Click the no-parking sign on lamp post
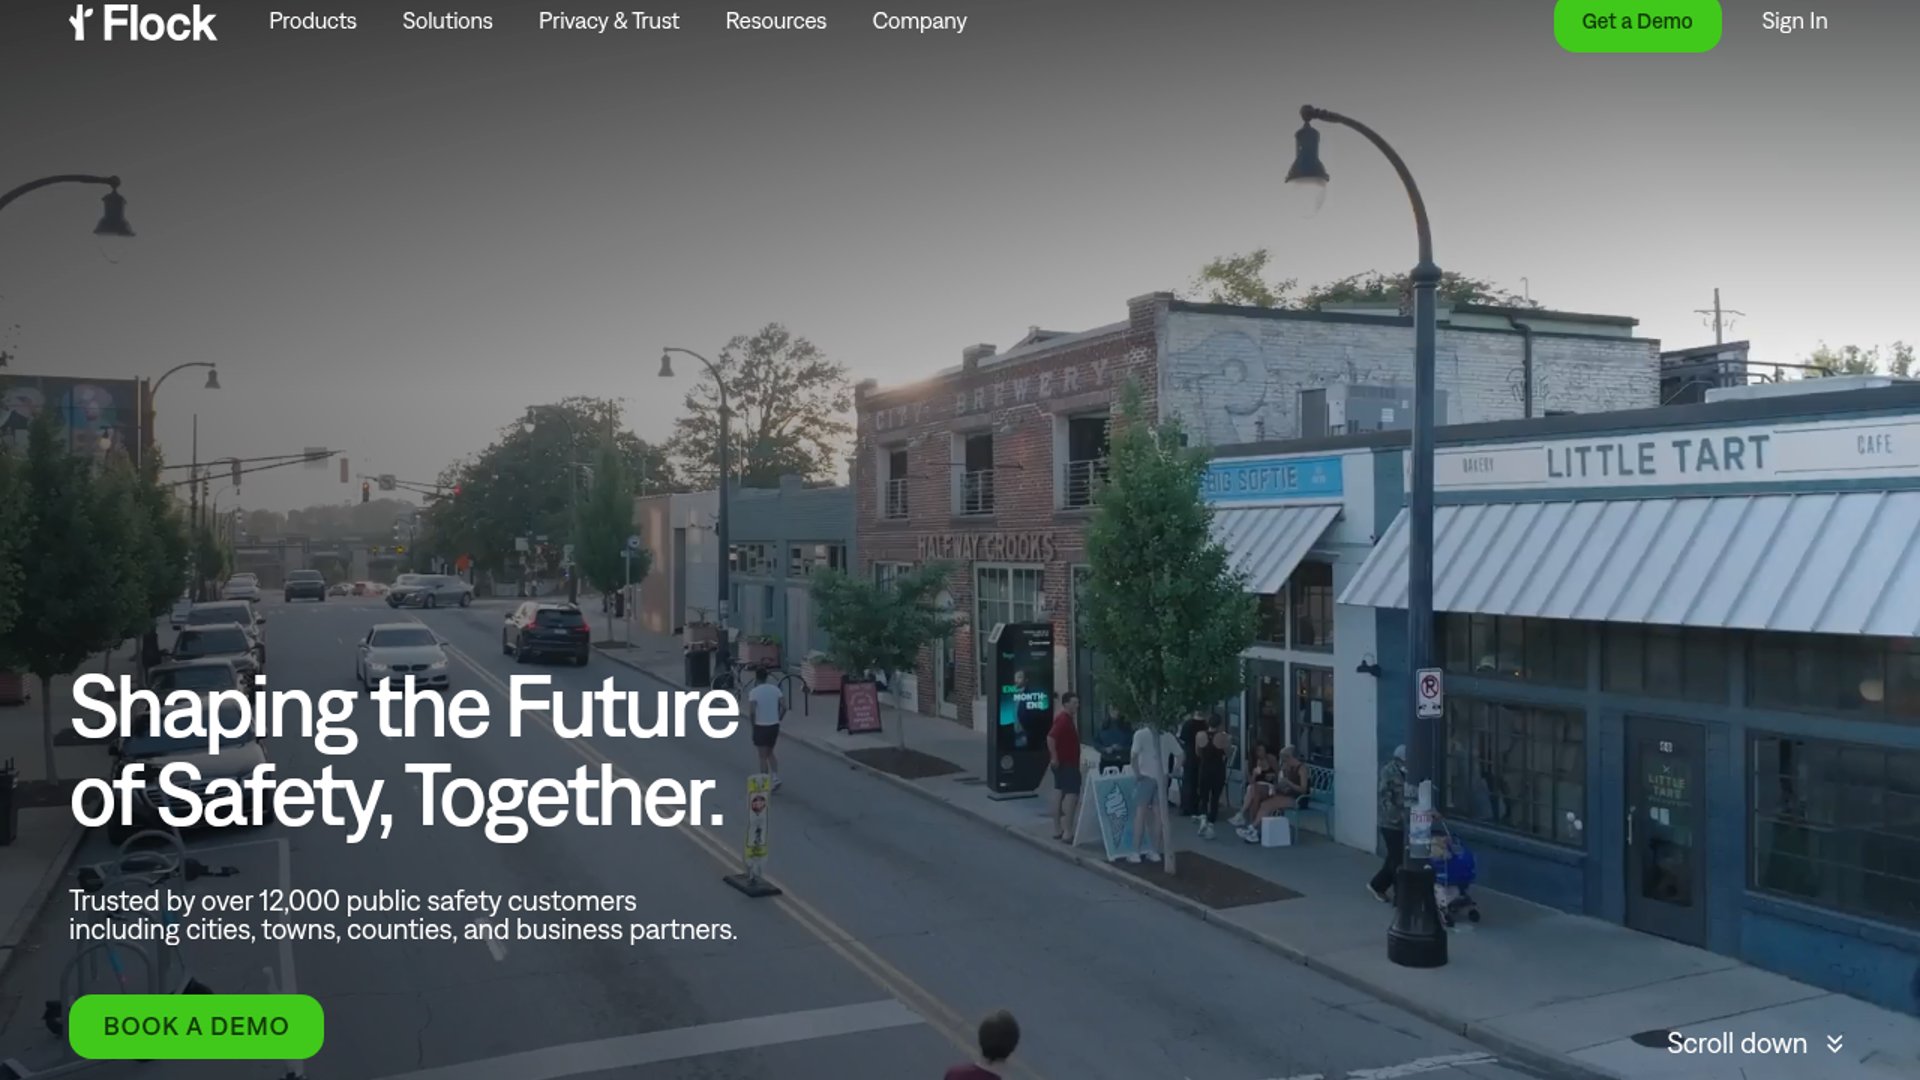 point(1429,692)
